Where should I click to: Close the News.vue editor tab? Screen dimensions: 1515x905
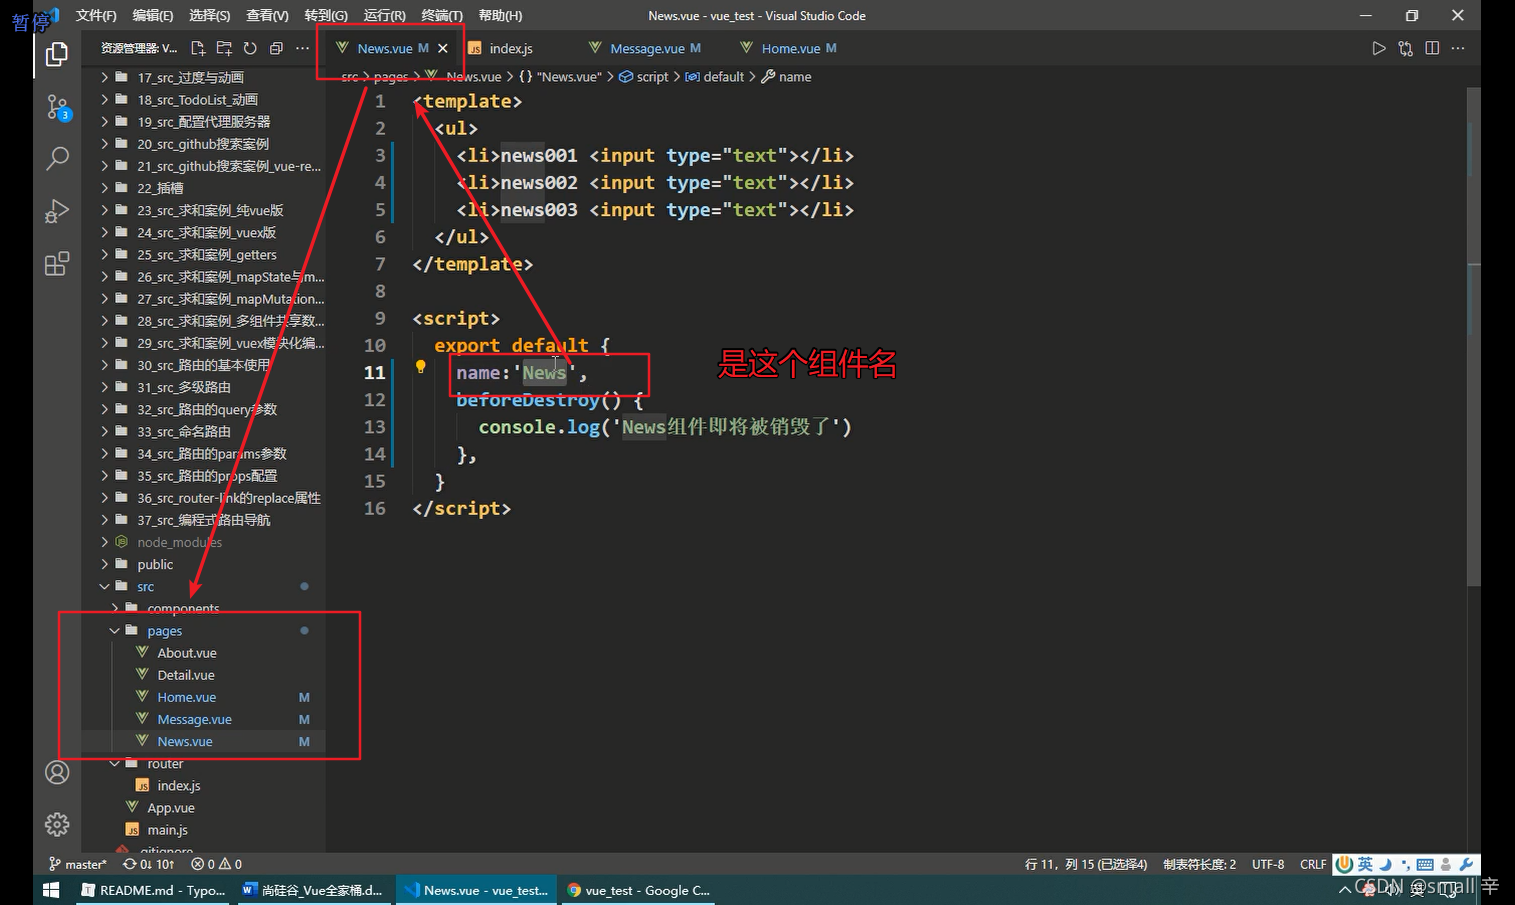click(442, 48)
